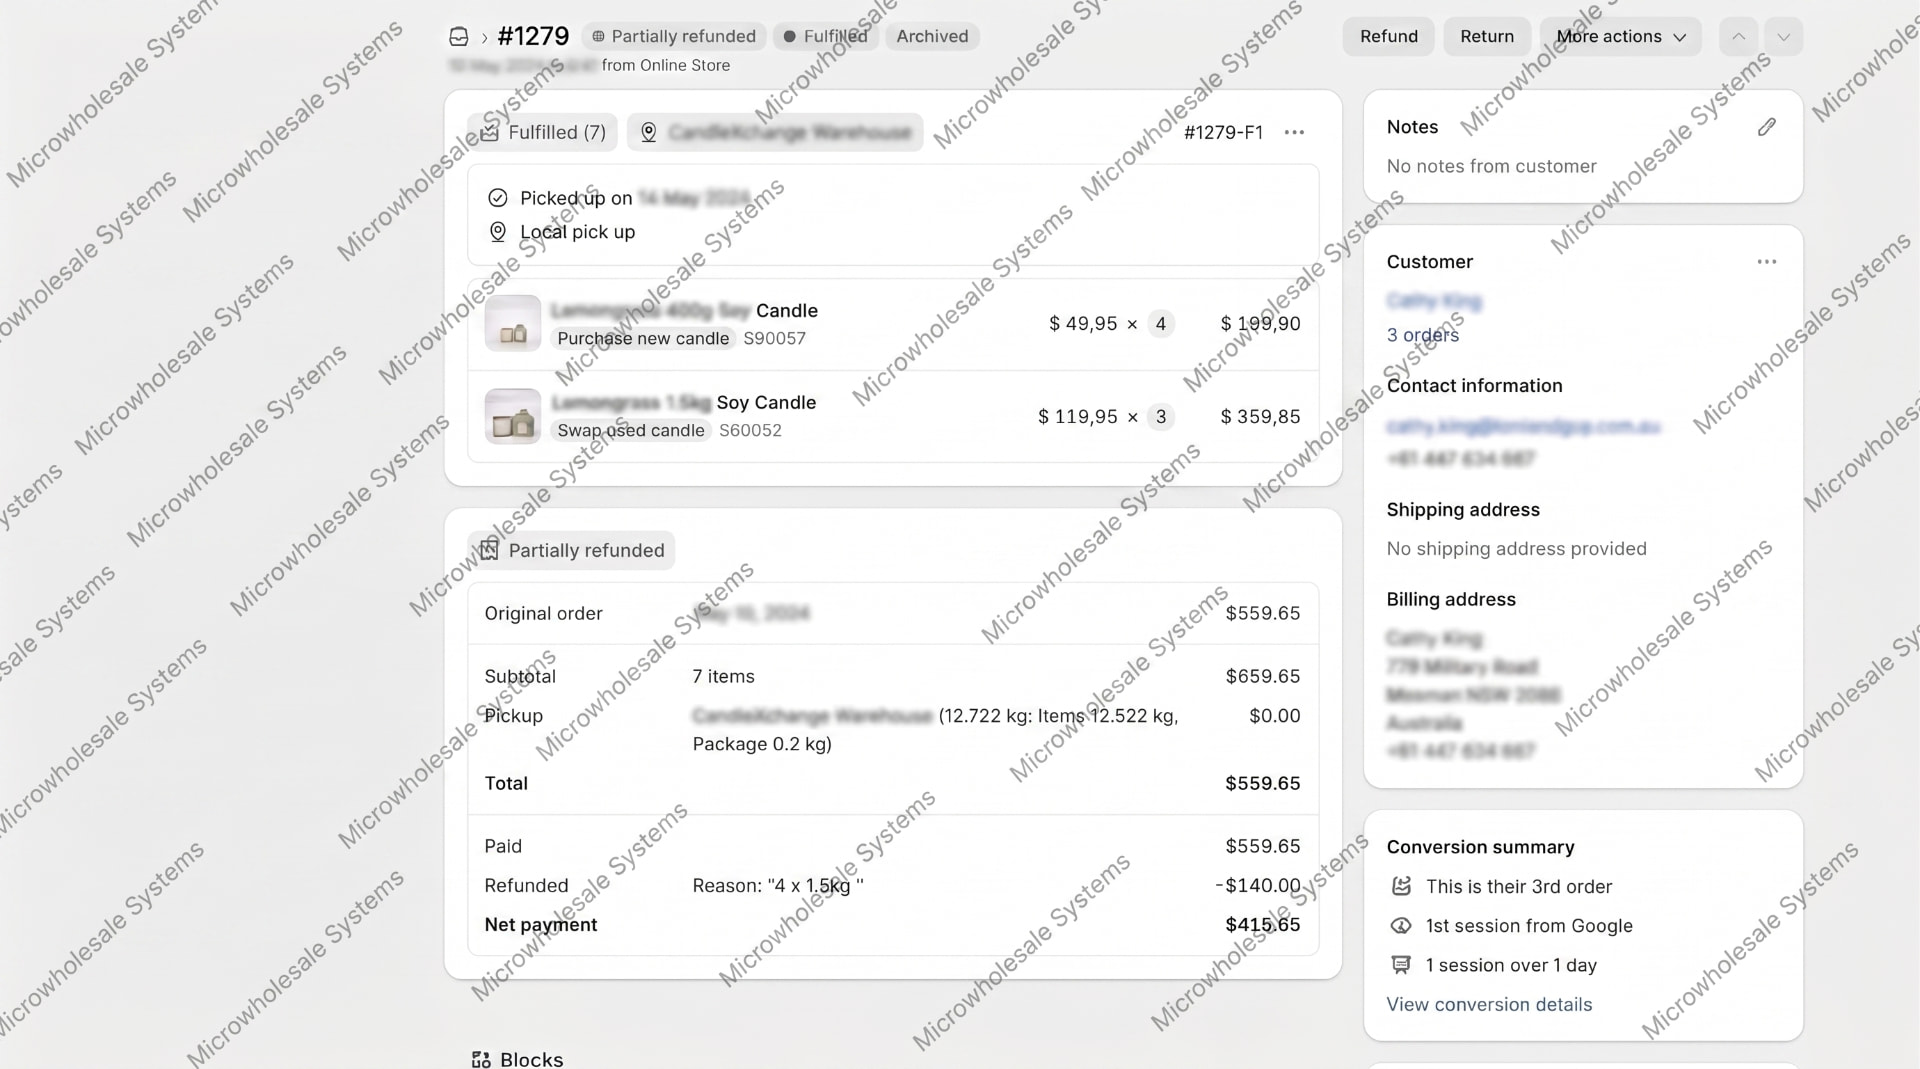Click the customer email link
Image resolution: width=1920 pixels, height=1069 pixels.
click(x=1523, y=427)
